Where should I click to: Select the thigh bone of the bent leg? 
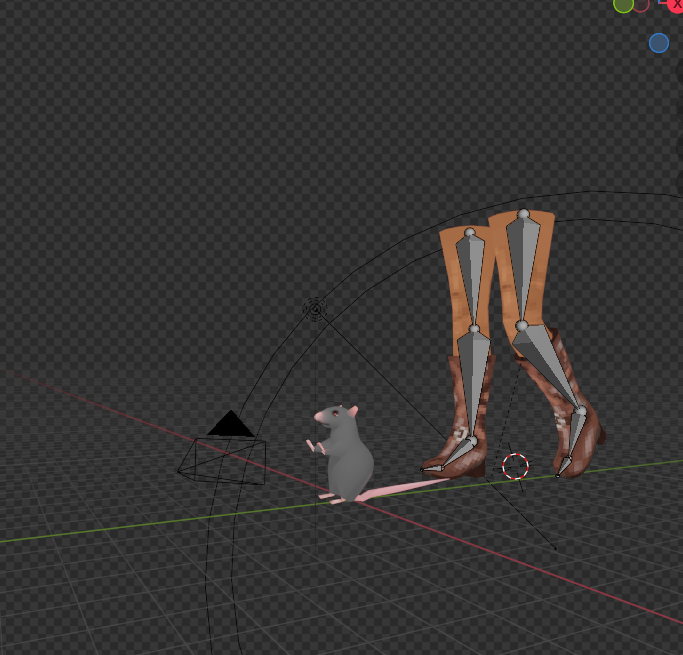point(523,269)
